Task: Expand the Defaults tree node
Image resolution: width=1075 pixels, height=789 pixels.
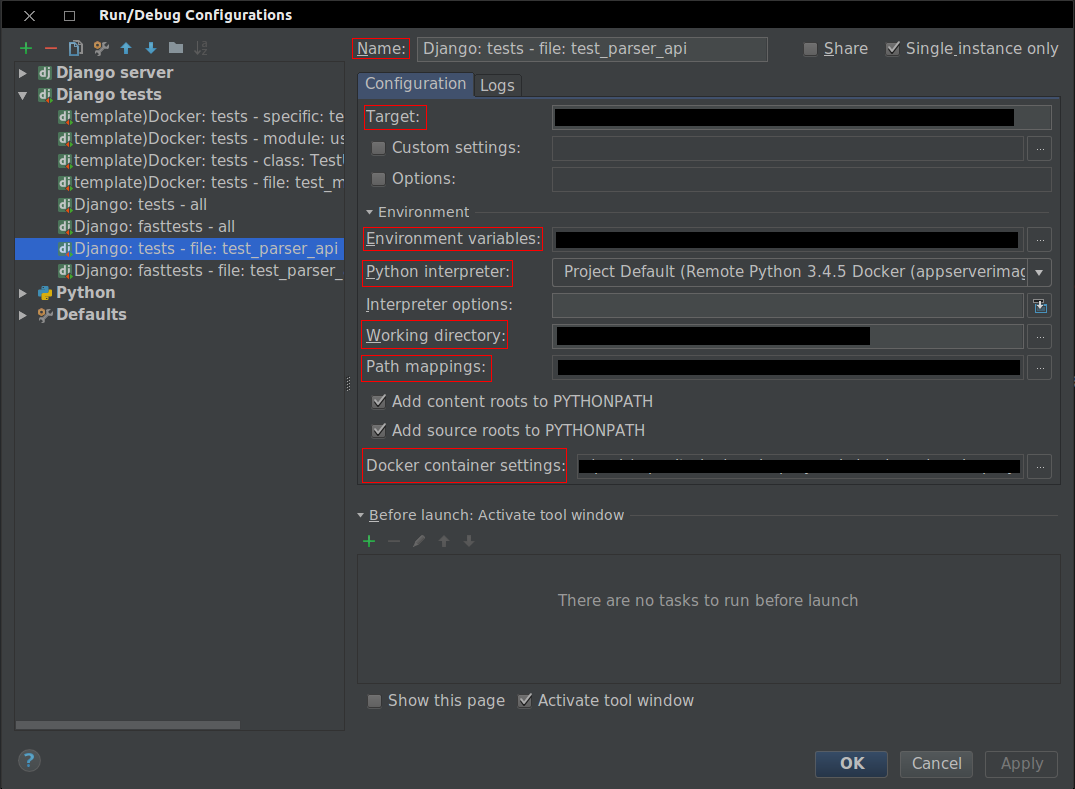Action: point(23,315)
